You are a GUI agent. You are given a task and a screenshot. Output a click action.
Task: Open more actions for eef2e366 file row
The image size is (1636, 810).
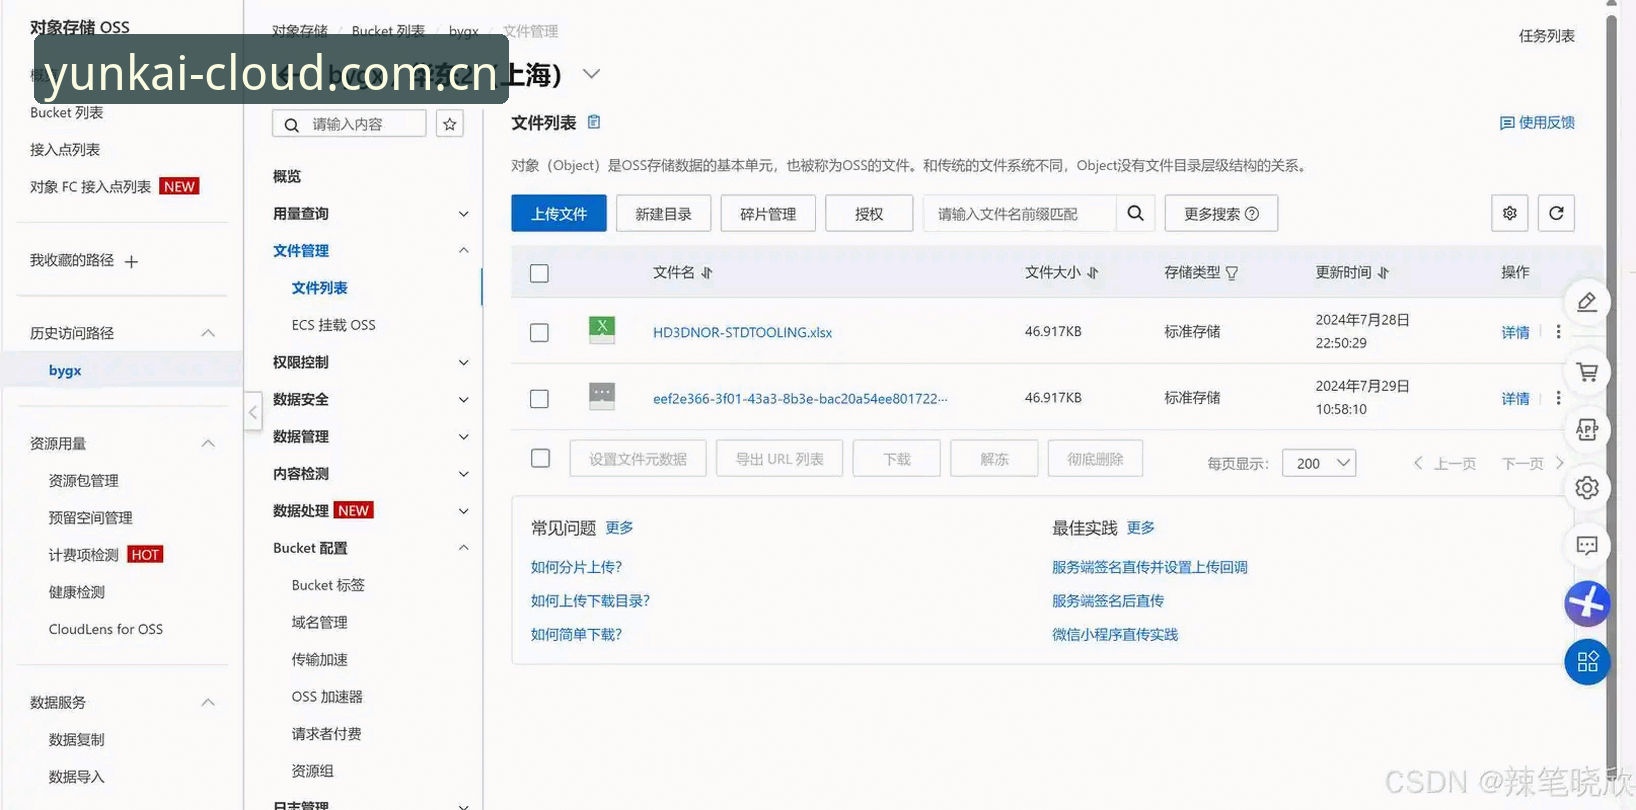[1558, 397]
